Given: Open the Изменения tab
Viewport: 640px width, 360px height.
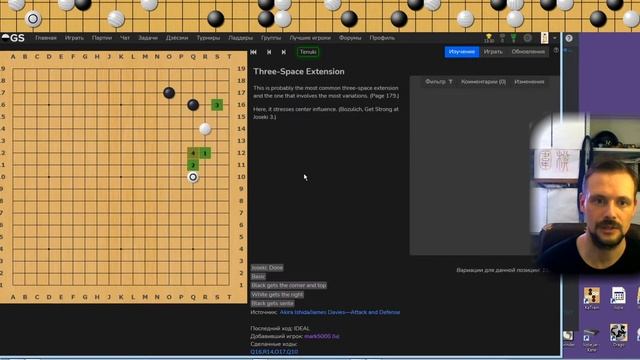Looking at the screenshot, I should 529,82.
